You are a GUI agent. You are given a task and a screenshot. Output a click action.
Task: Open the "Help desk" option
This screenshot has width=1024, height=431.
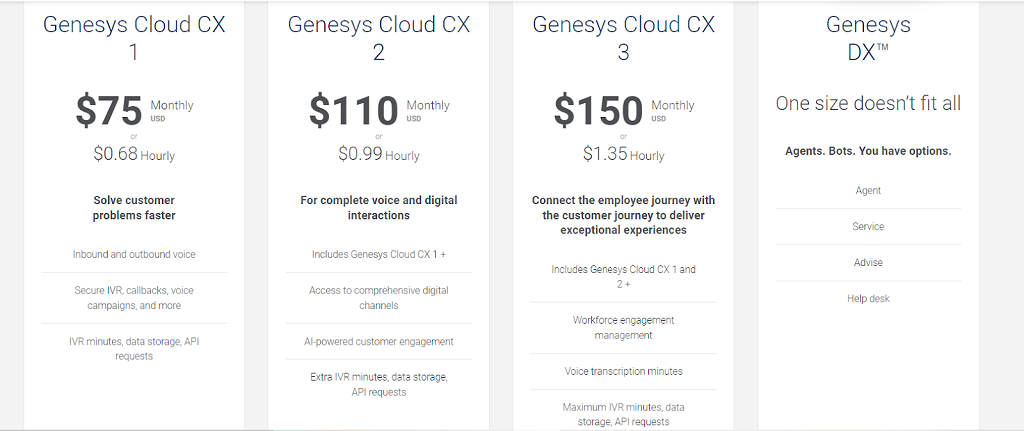[868, 298]
